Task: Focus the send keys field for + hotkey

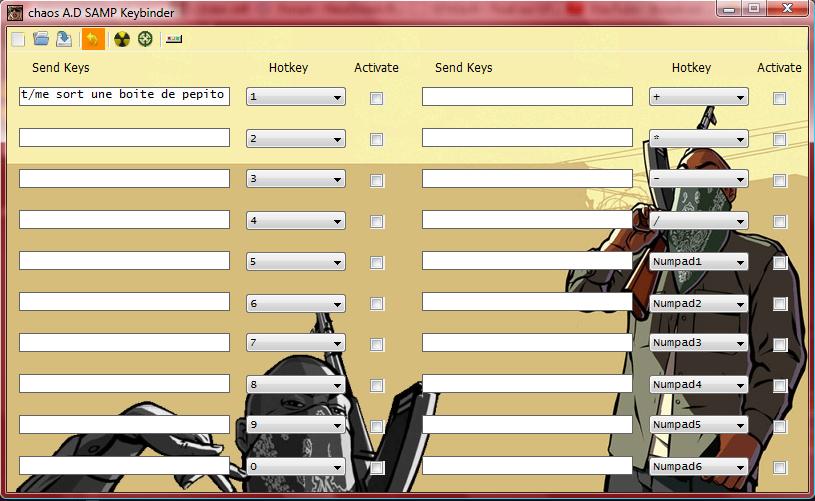Action: coord(527,96)
